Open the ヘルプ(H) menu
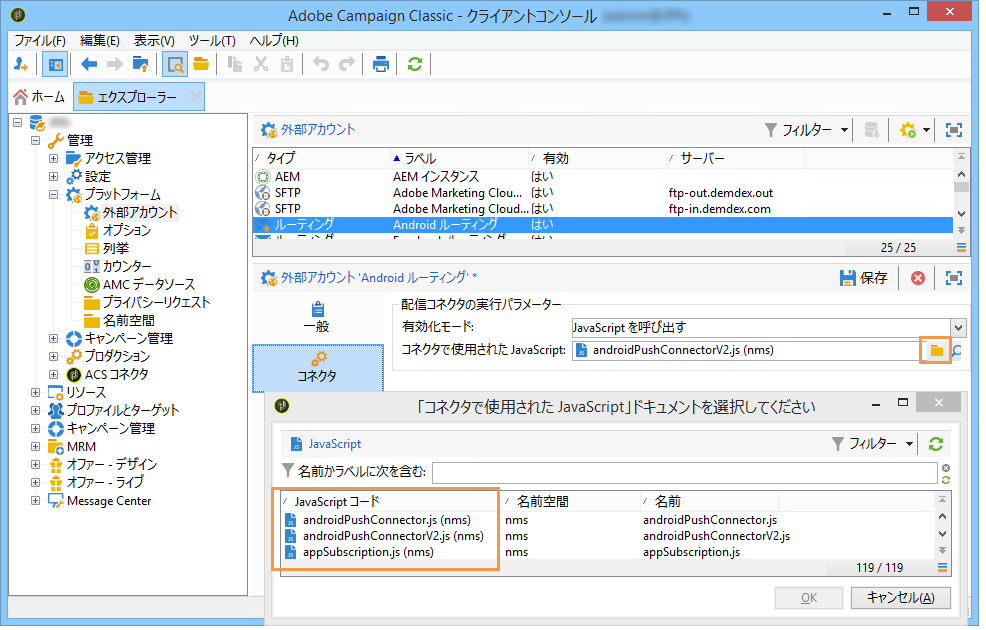Image resolution: width=986 pixels, height=630 pixels. [x=274, y=41]
